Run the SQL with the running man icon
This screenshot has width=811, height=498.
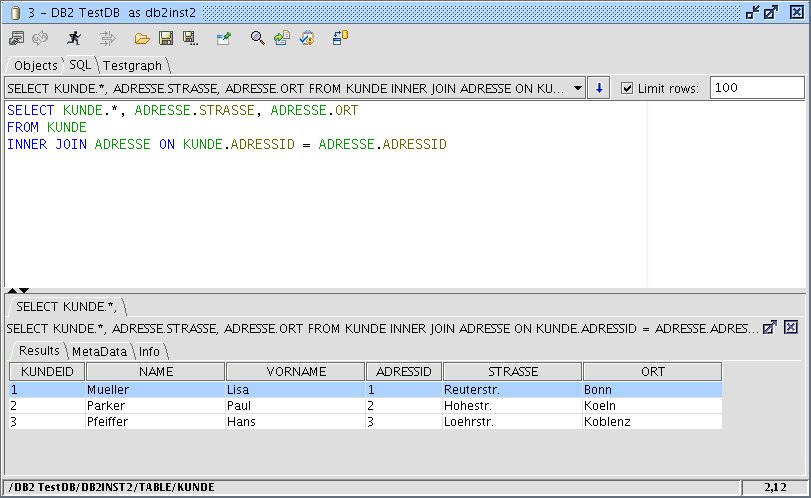click(74, 38)
